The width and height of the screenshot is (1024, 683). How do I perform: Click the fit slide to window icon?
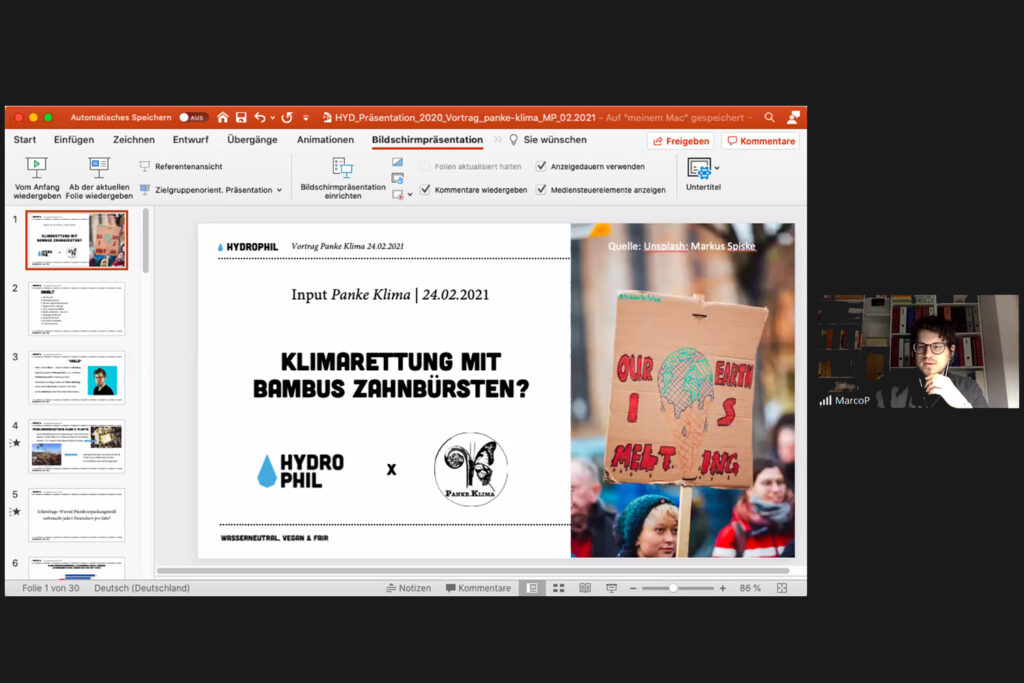(782, 588)
